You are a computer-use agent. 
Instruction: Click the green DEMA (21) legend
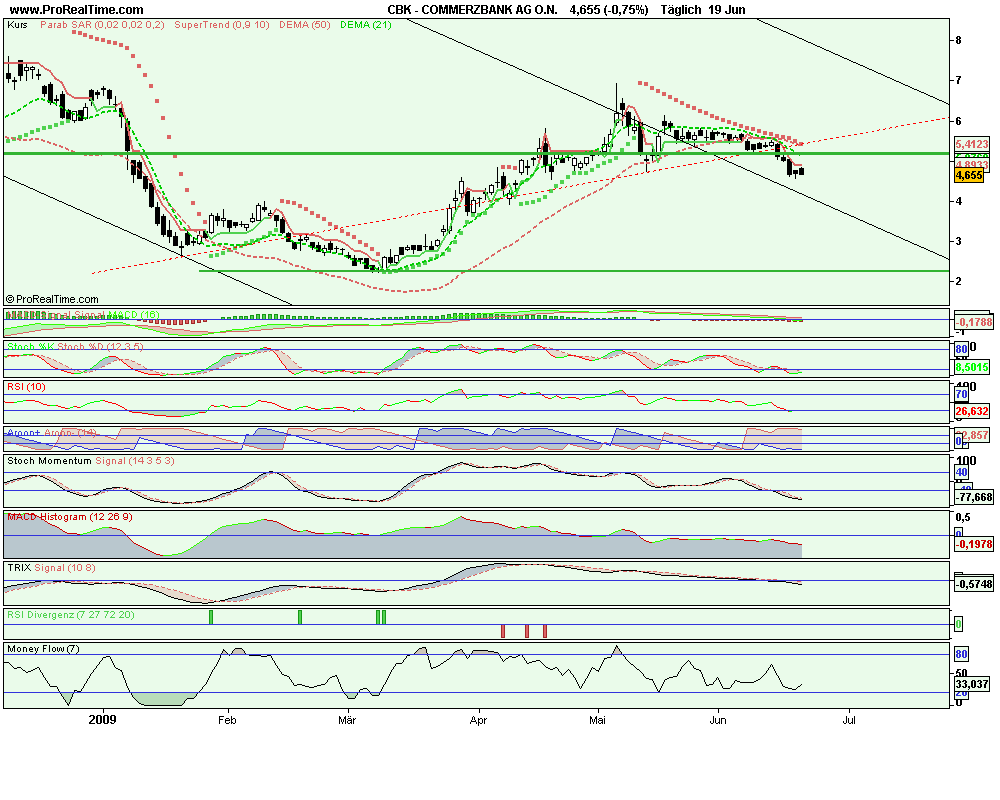point(366,25)
